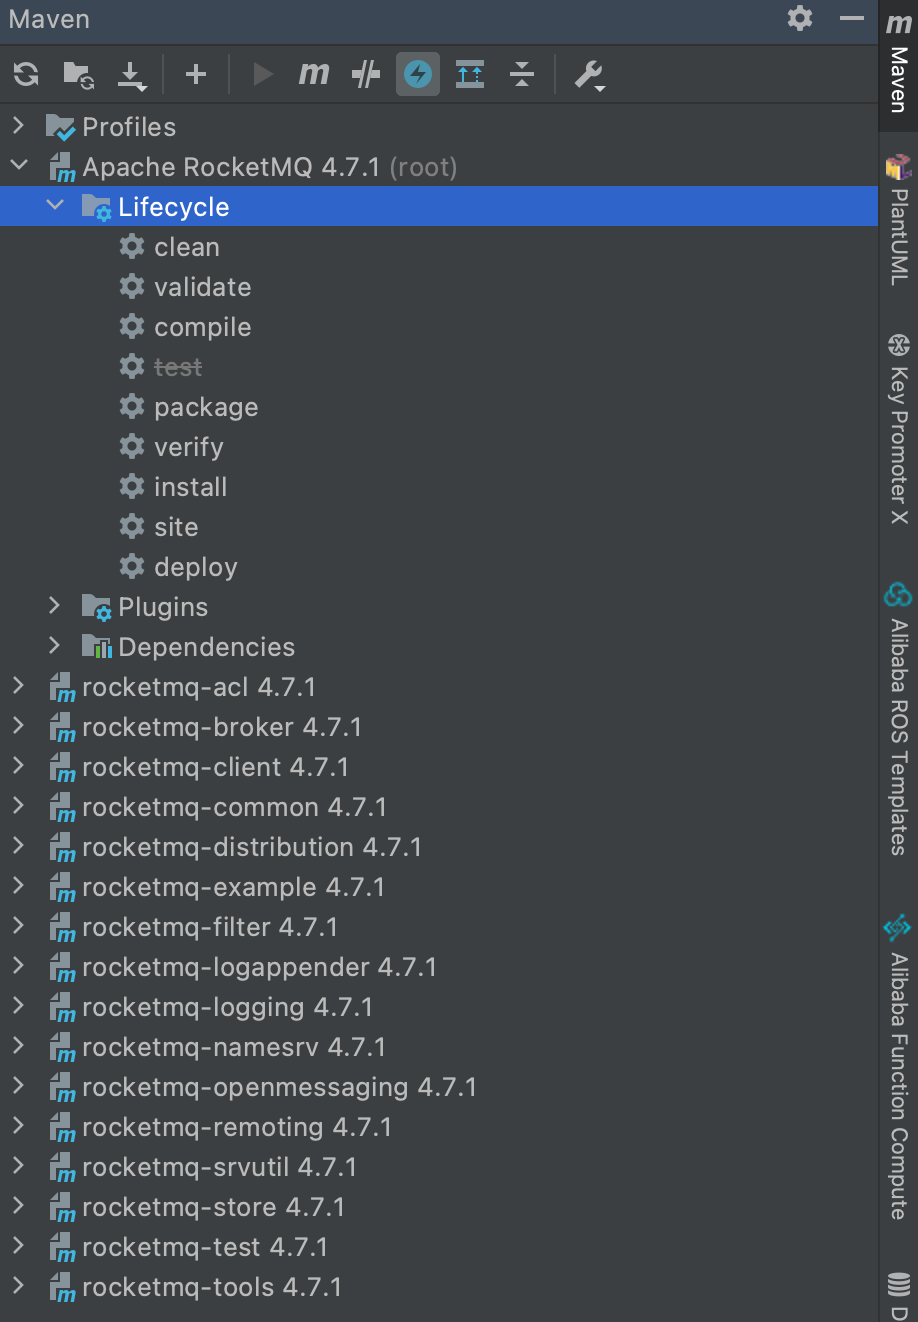Image resolution: width=918 pixels, height=1322 pixels.
Task: Hide the Maven tool window
Action: (x=851, y=18)
